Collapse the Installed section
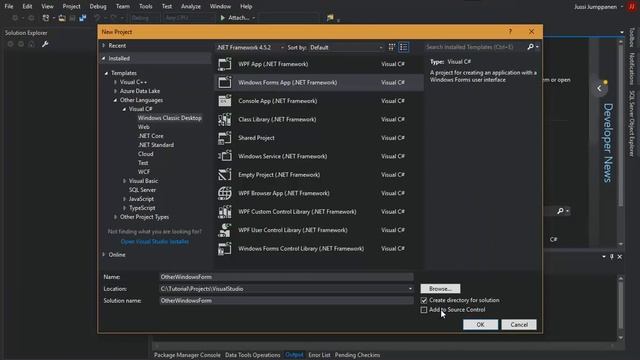This screenshot has height=360, width=640. pos(104,58)
